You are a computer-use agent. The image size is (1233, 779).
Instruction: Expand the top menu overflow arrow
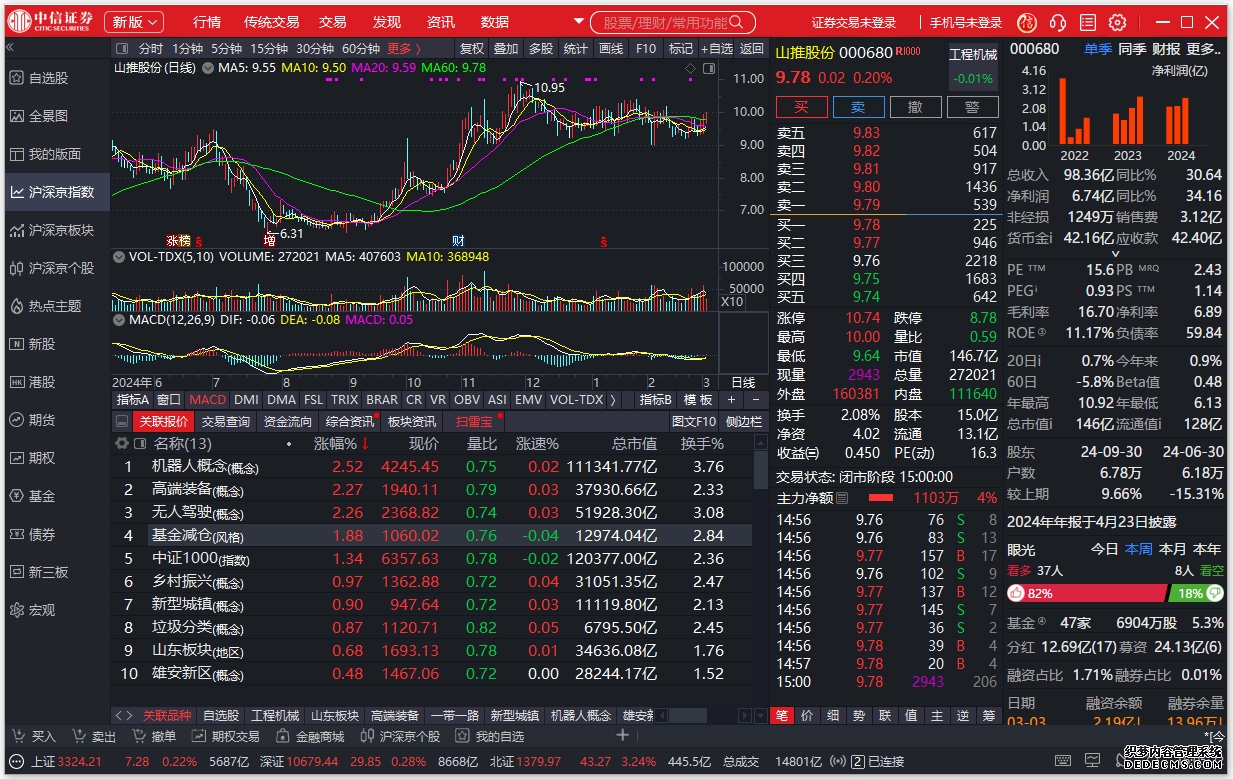578,22
